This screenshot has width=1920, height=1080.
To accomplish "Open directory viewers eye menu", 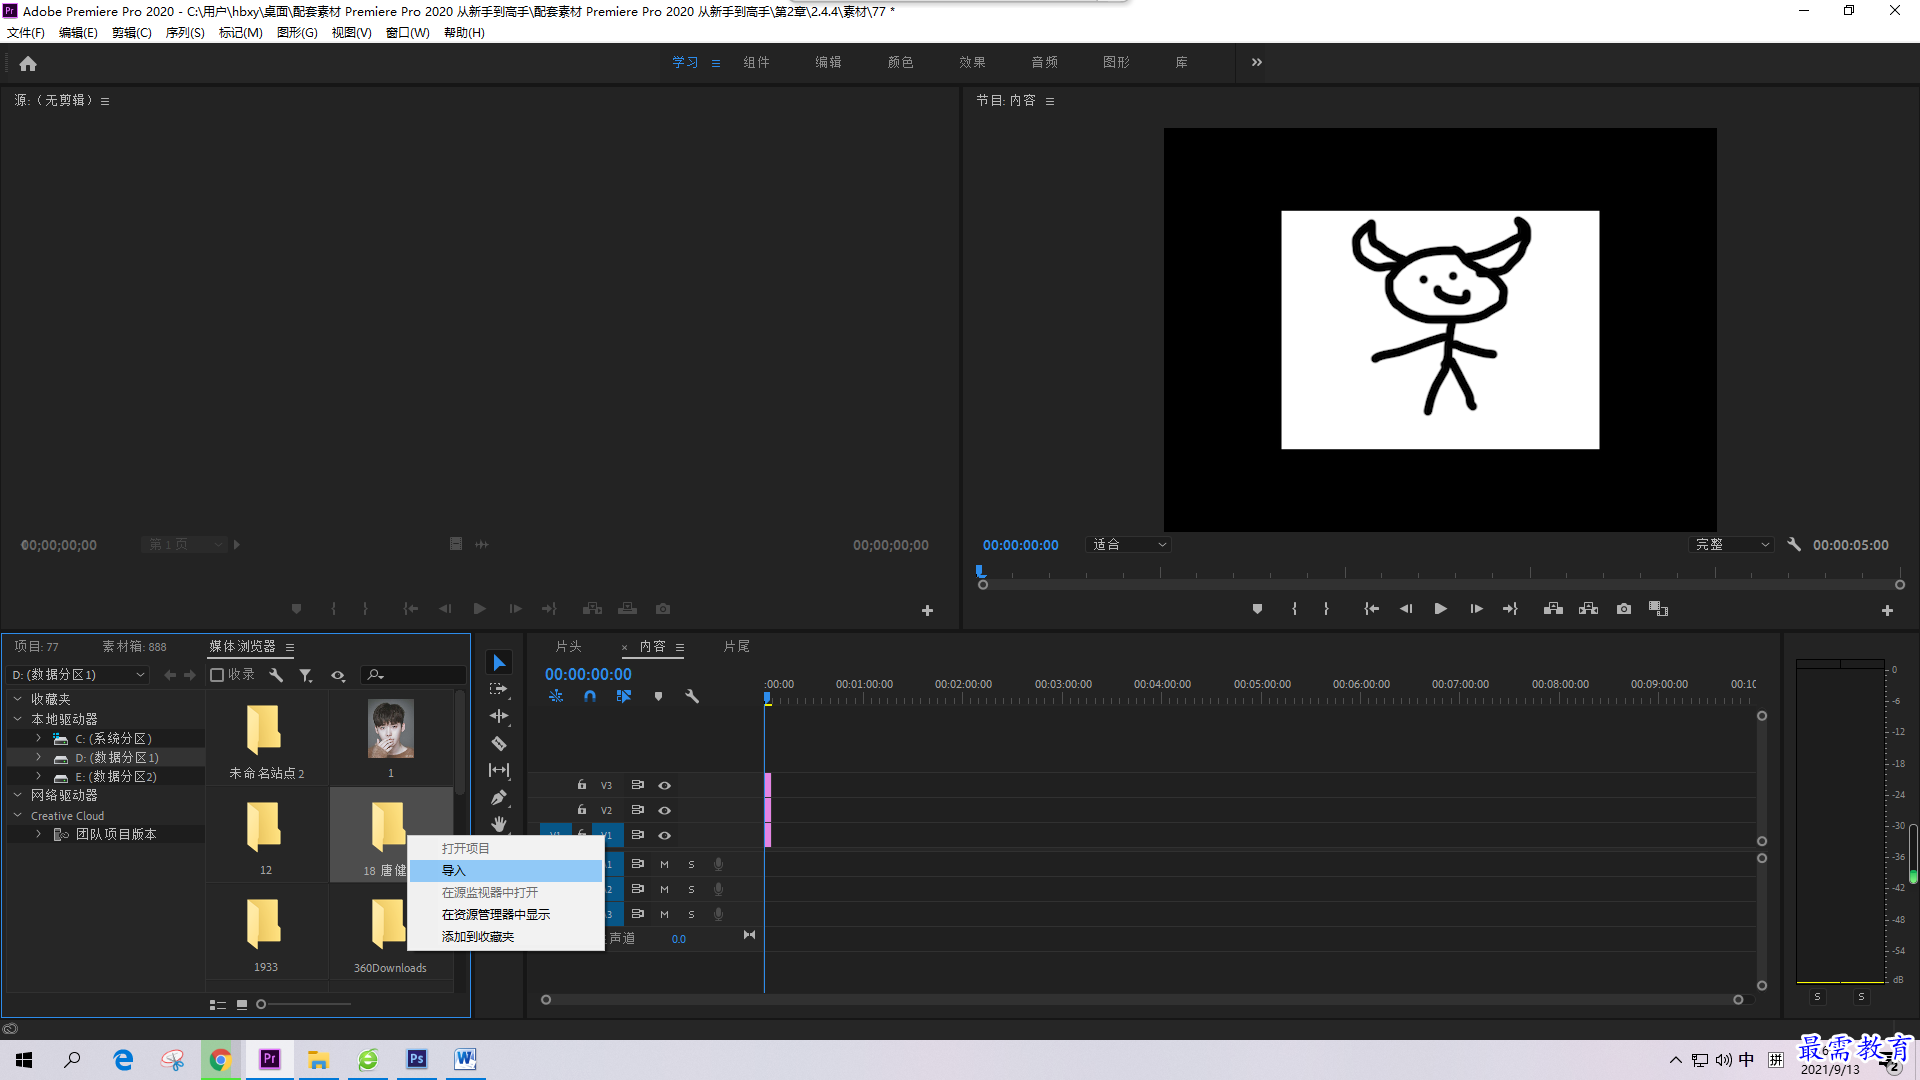I will click(338, 675).
